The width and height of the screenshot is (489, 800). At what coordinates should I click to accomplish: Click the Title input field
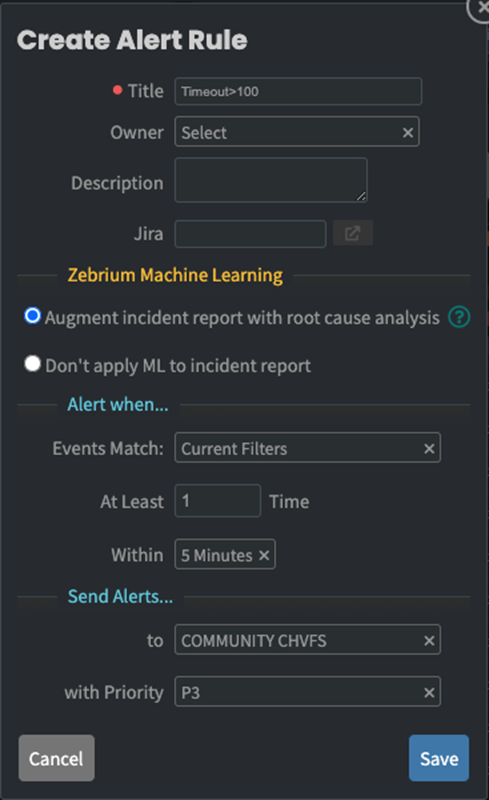pyautogui.click(x=298, y=91)
